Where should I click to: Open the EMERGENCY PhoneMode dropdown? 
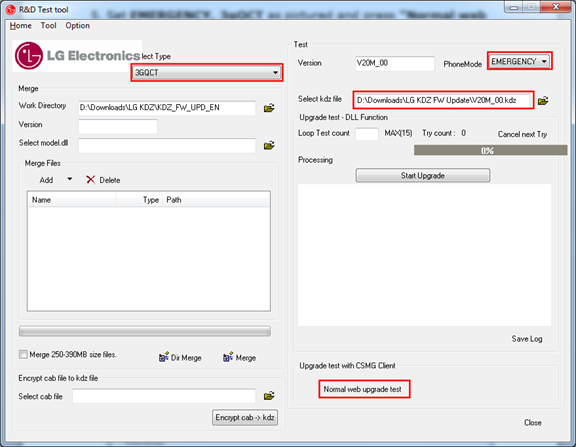[x=520, y=61]
